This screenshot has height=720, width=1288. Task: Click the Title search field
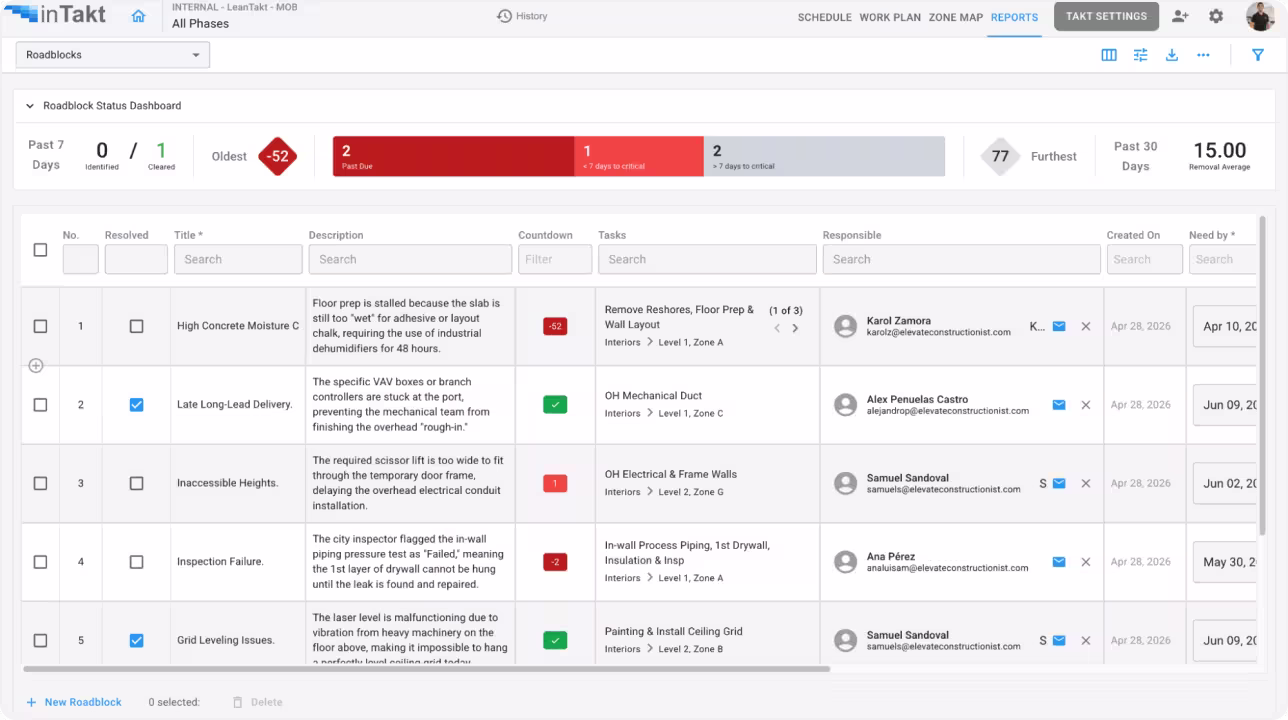click(x=238, y=259)
